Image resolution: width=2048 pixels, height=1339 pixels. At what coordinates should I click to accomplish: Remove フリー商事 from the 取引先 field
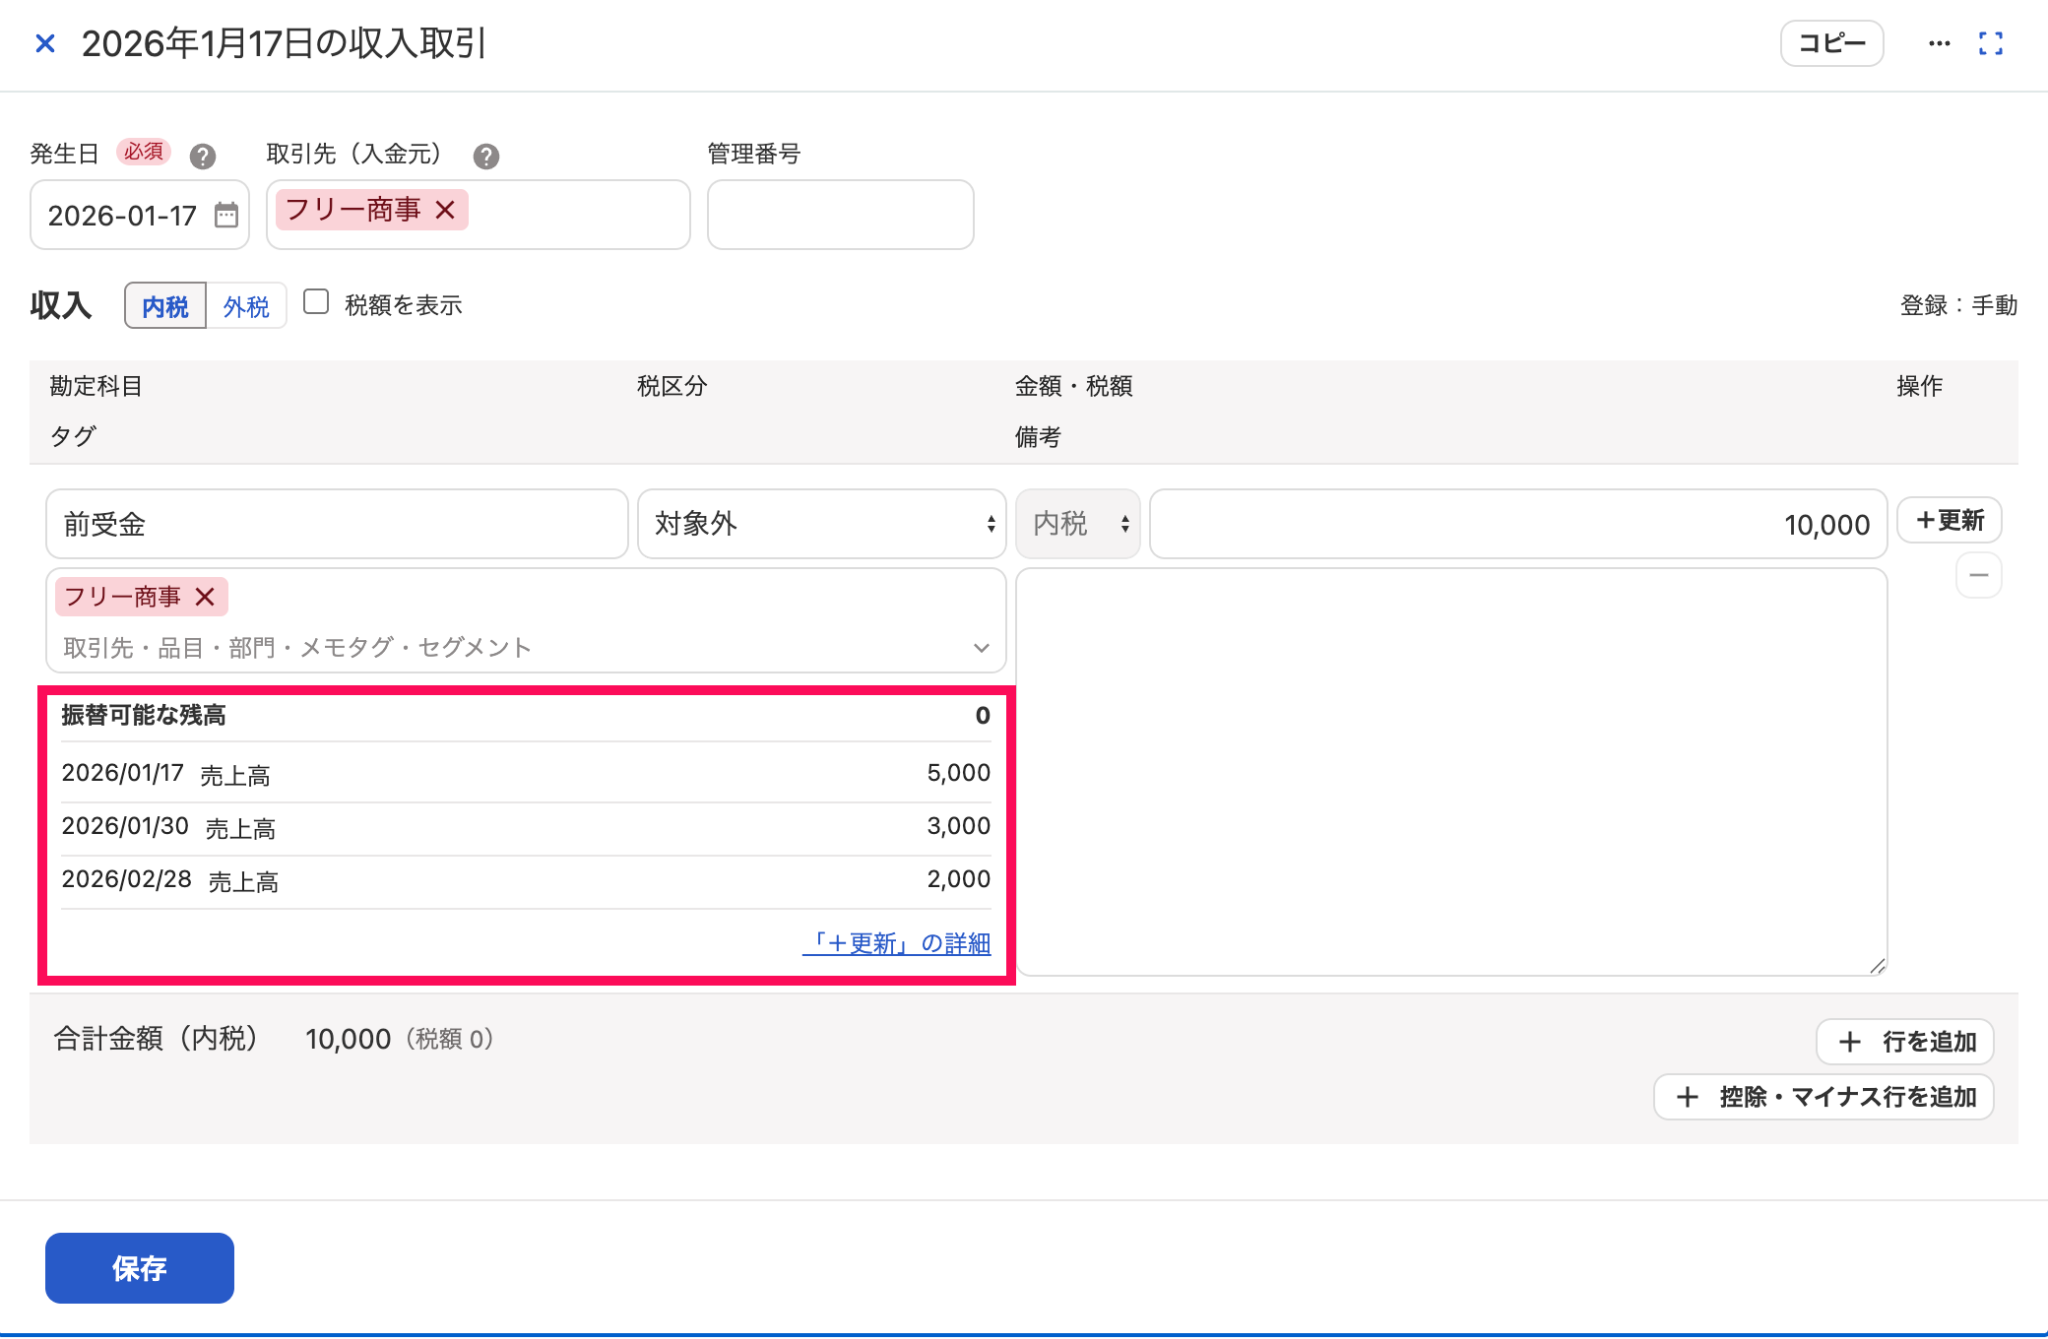(446, 210)
